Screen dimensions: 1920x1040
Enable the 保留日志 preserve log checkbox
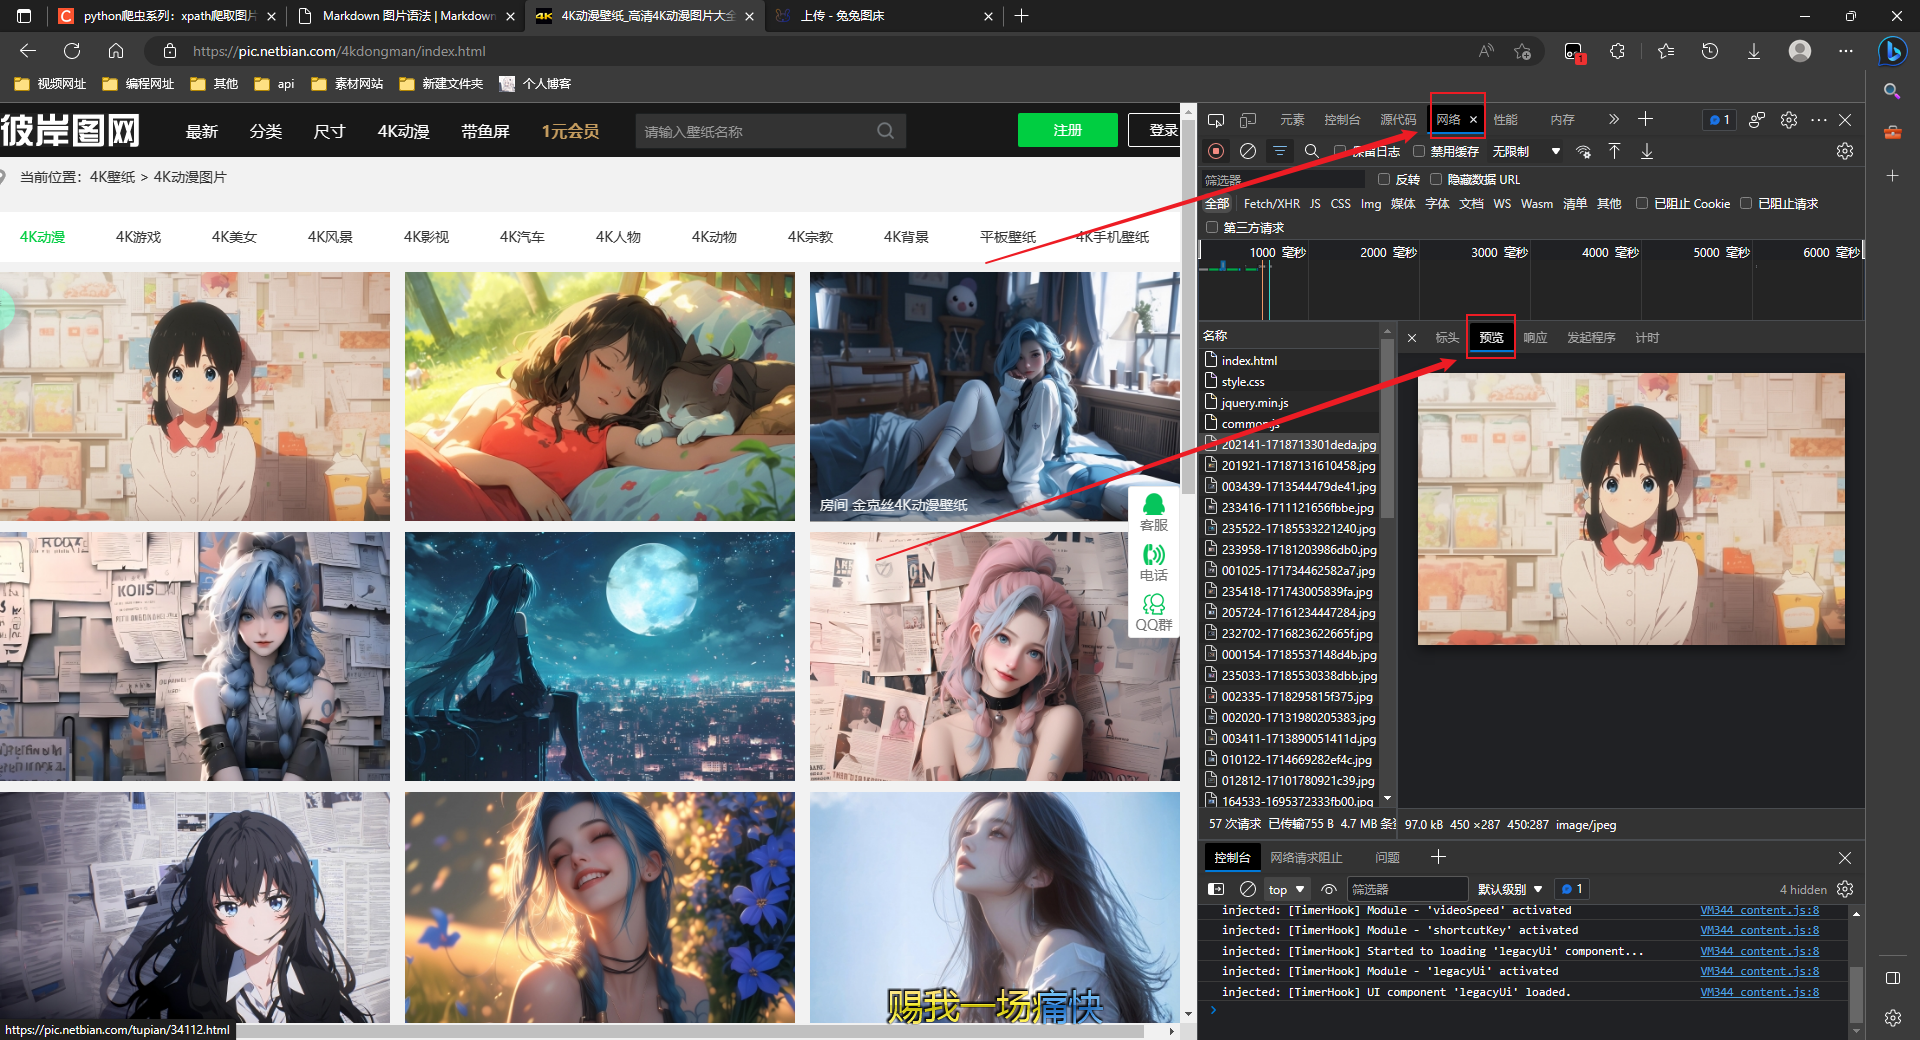tap(1340, 152)
